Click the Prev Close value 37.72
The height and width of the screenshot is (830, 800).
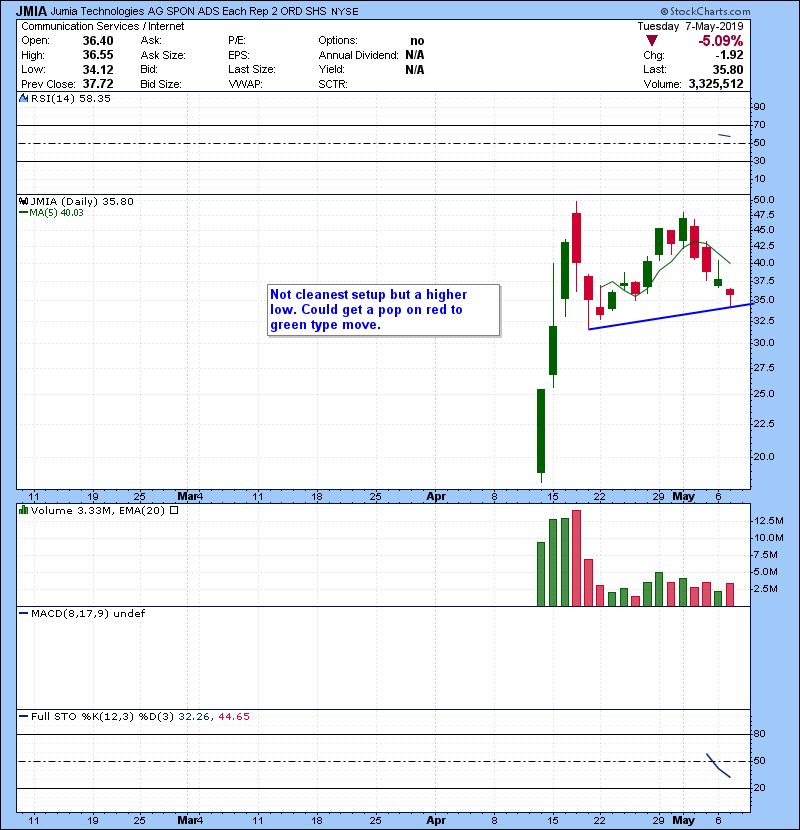tap(98, 84)
